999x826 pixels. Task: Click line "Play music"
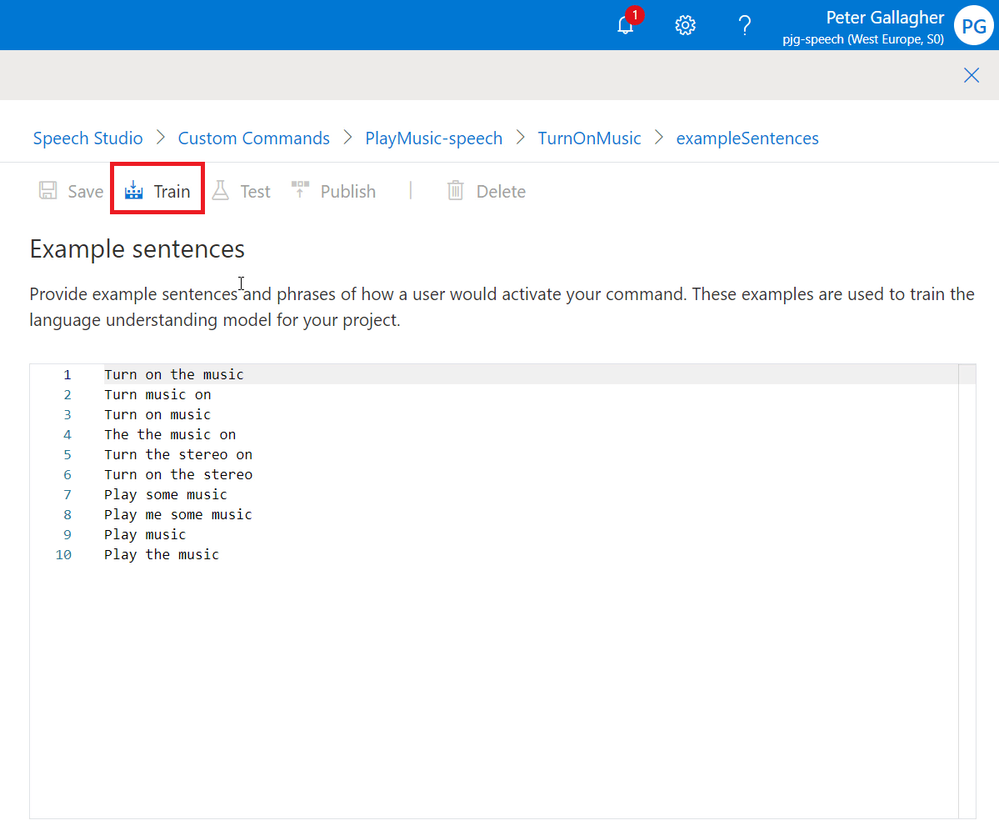coord(145,535)
